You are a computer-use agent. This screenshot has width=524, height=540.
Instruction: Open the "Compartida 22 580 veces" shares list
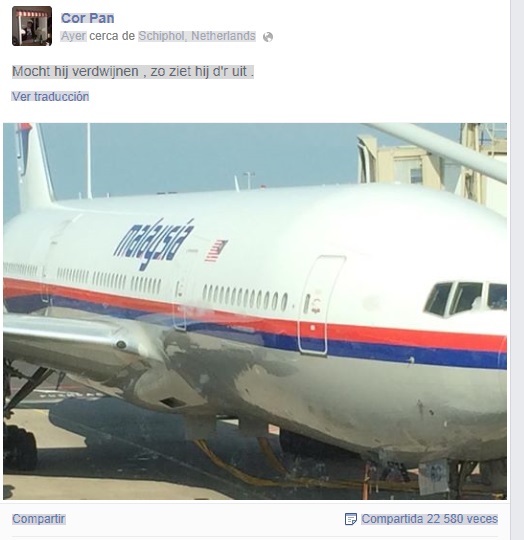(x=430, y=519)
